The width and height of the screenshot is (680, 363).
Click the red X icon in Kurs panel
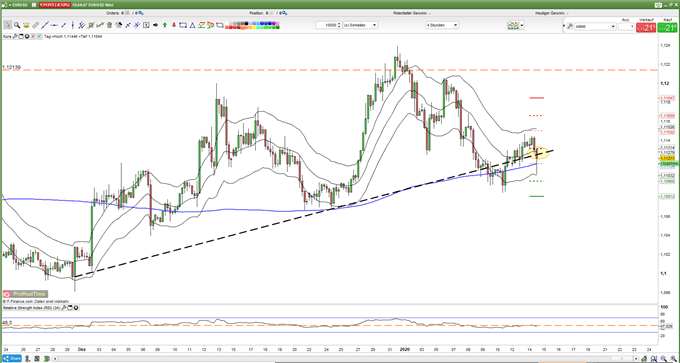[x=33, y=36]
